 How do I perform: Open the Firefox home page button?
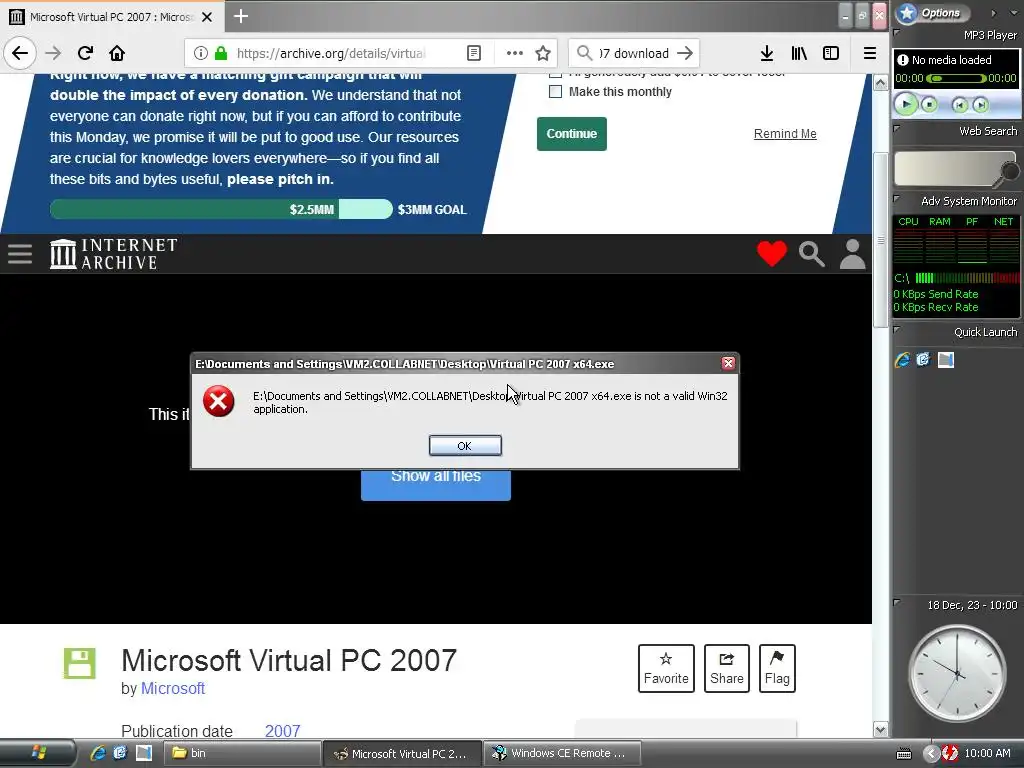click(117, 53)
